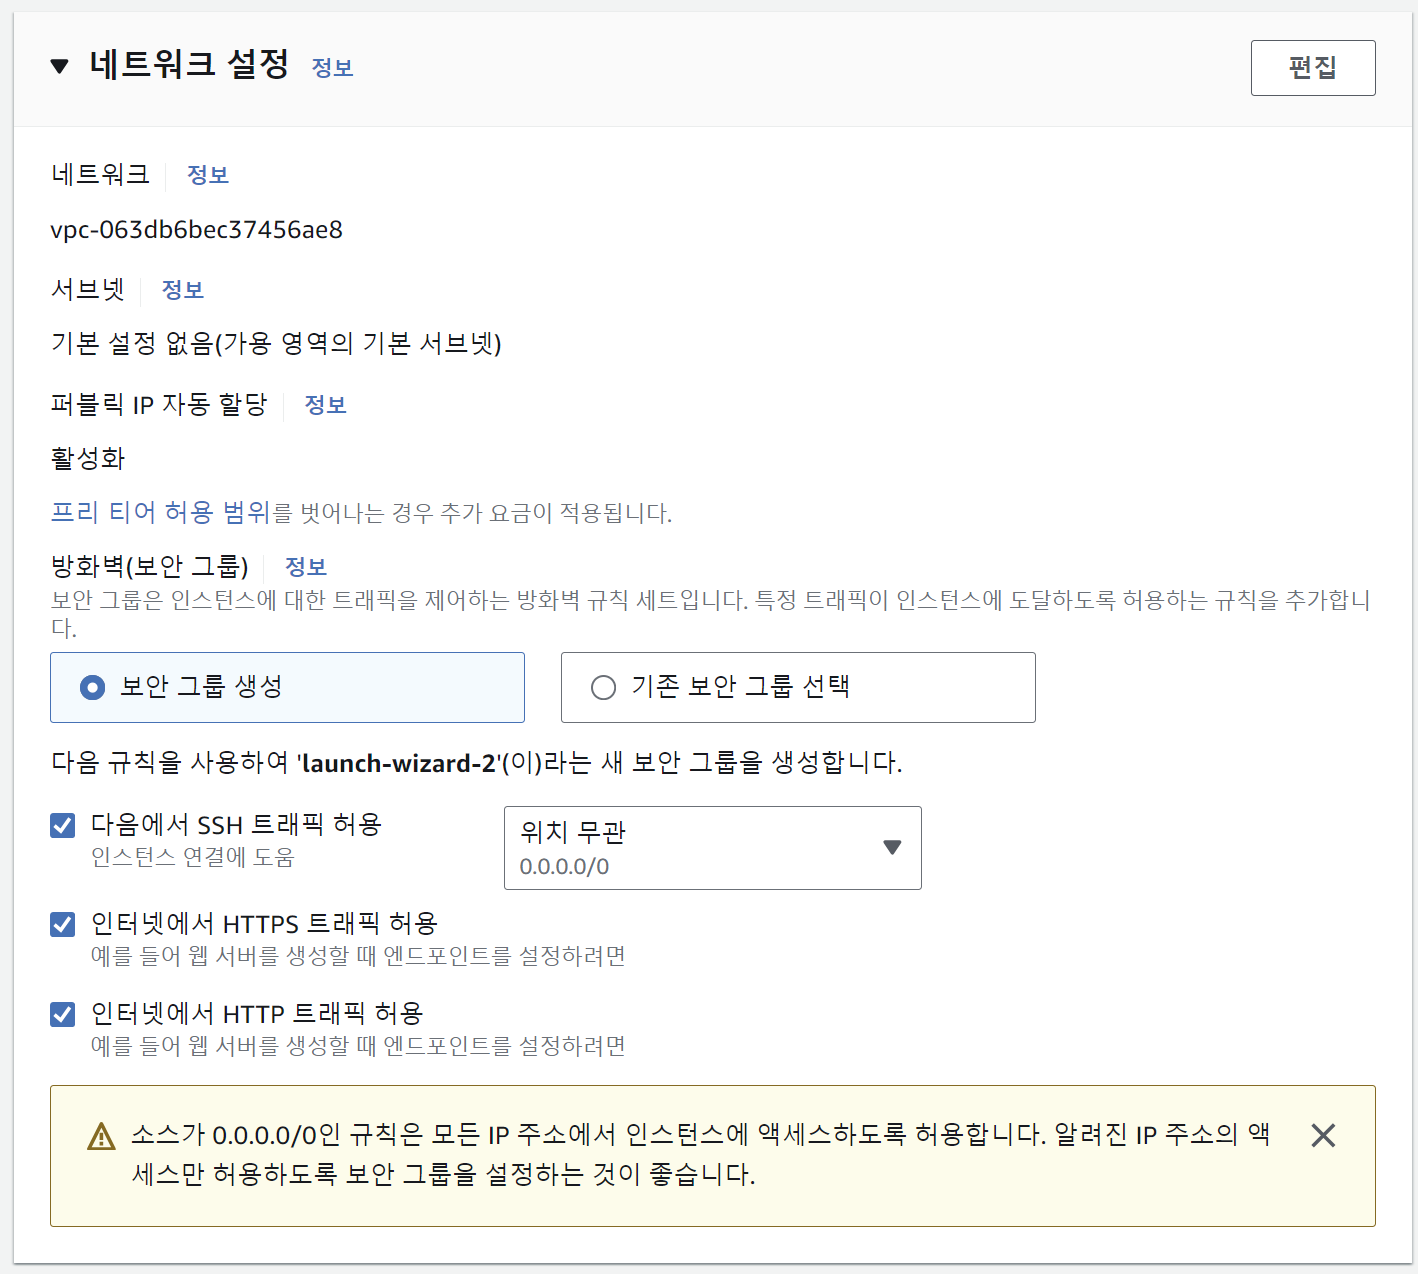Click the 인스턴스 연결에 도움 description text
The width and height of the screenshot is (1418, 1274).
point(193,858)
